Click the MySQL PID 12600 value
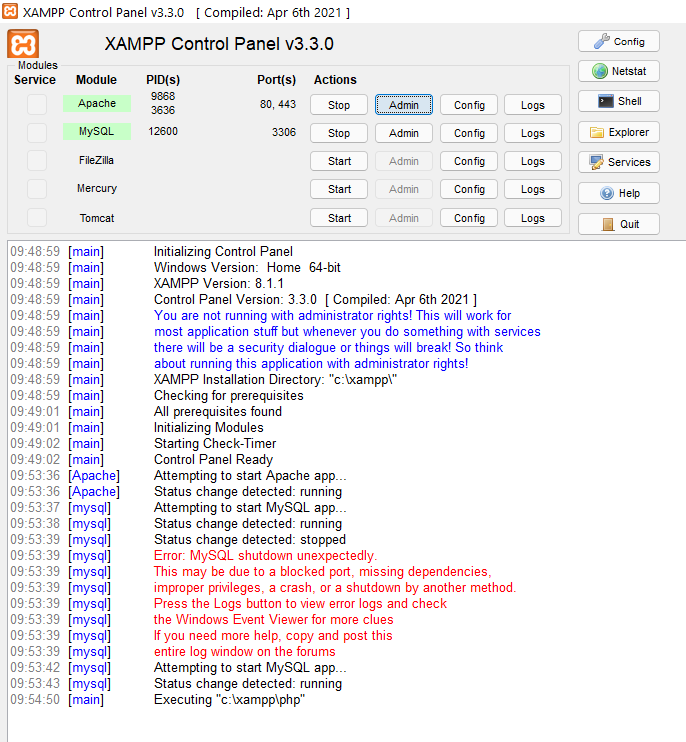The image size is (686, 742). pyautogui.click(x=163, y=131)
